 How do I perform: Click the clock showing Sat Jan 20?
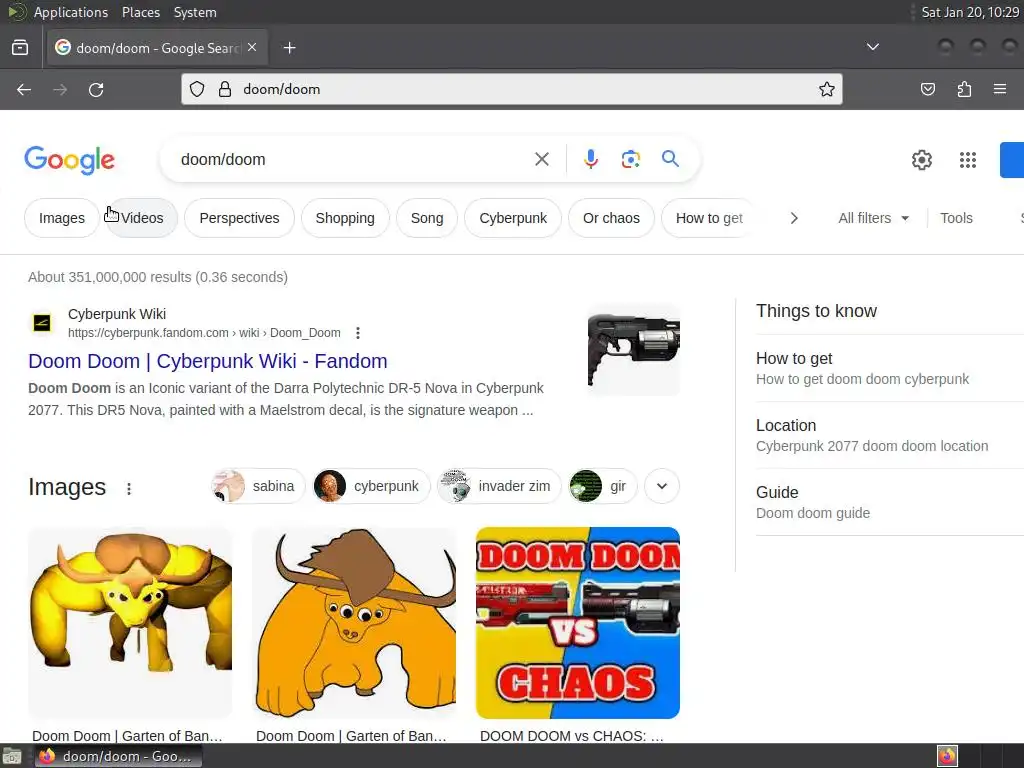click(970, 12)
